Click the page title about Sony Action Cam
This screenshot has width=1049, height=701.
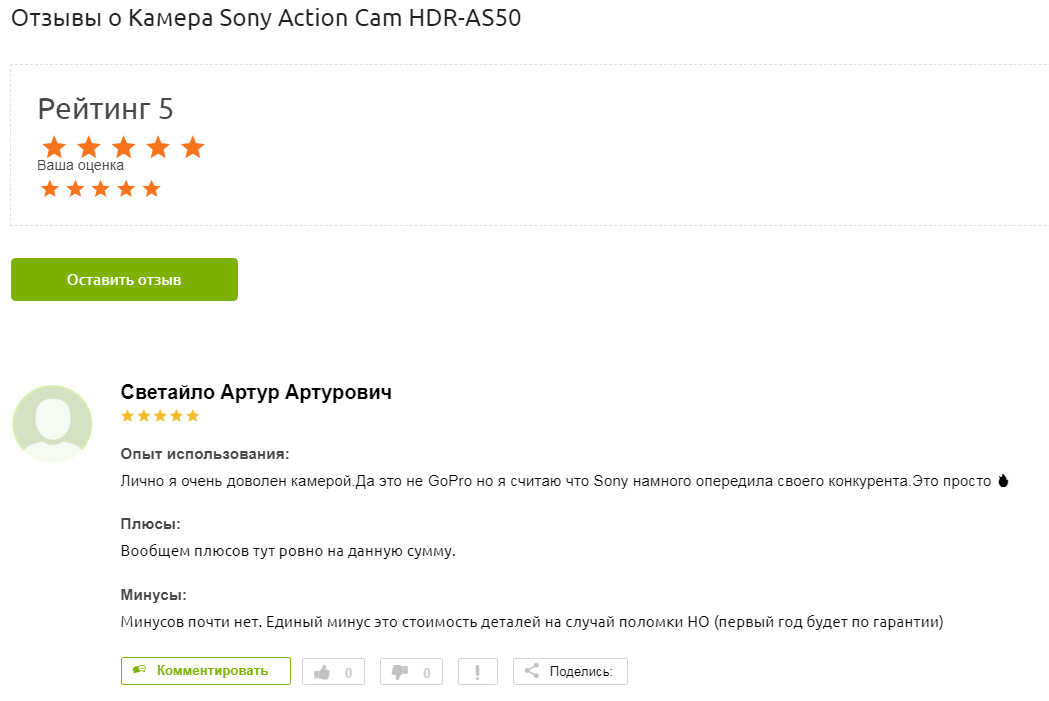pos(266,18)
